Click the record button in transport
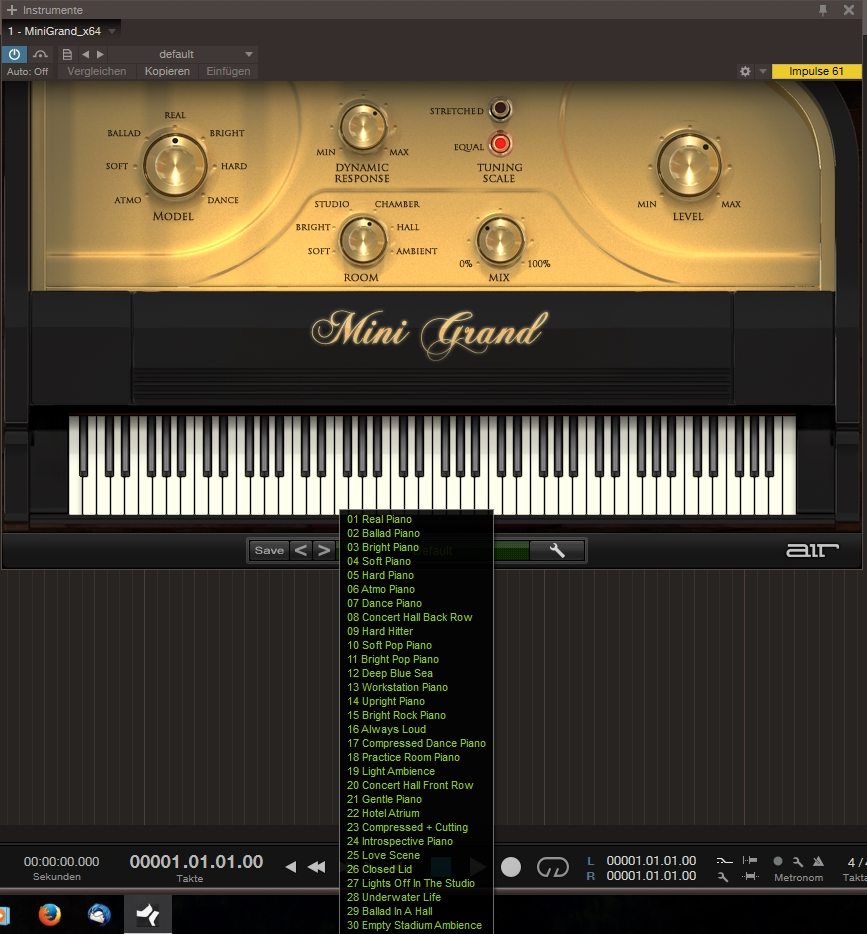Screen dimensions: 867x934 coord(510,867)
